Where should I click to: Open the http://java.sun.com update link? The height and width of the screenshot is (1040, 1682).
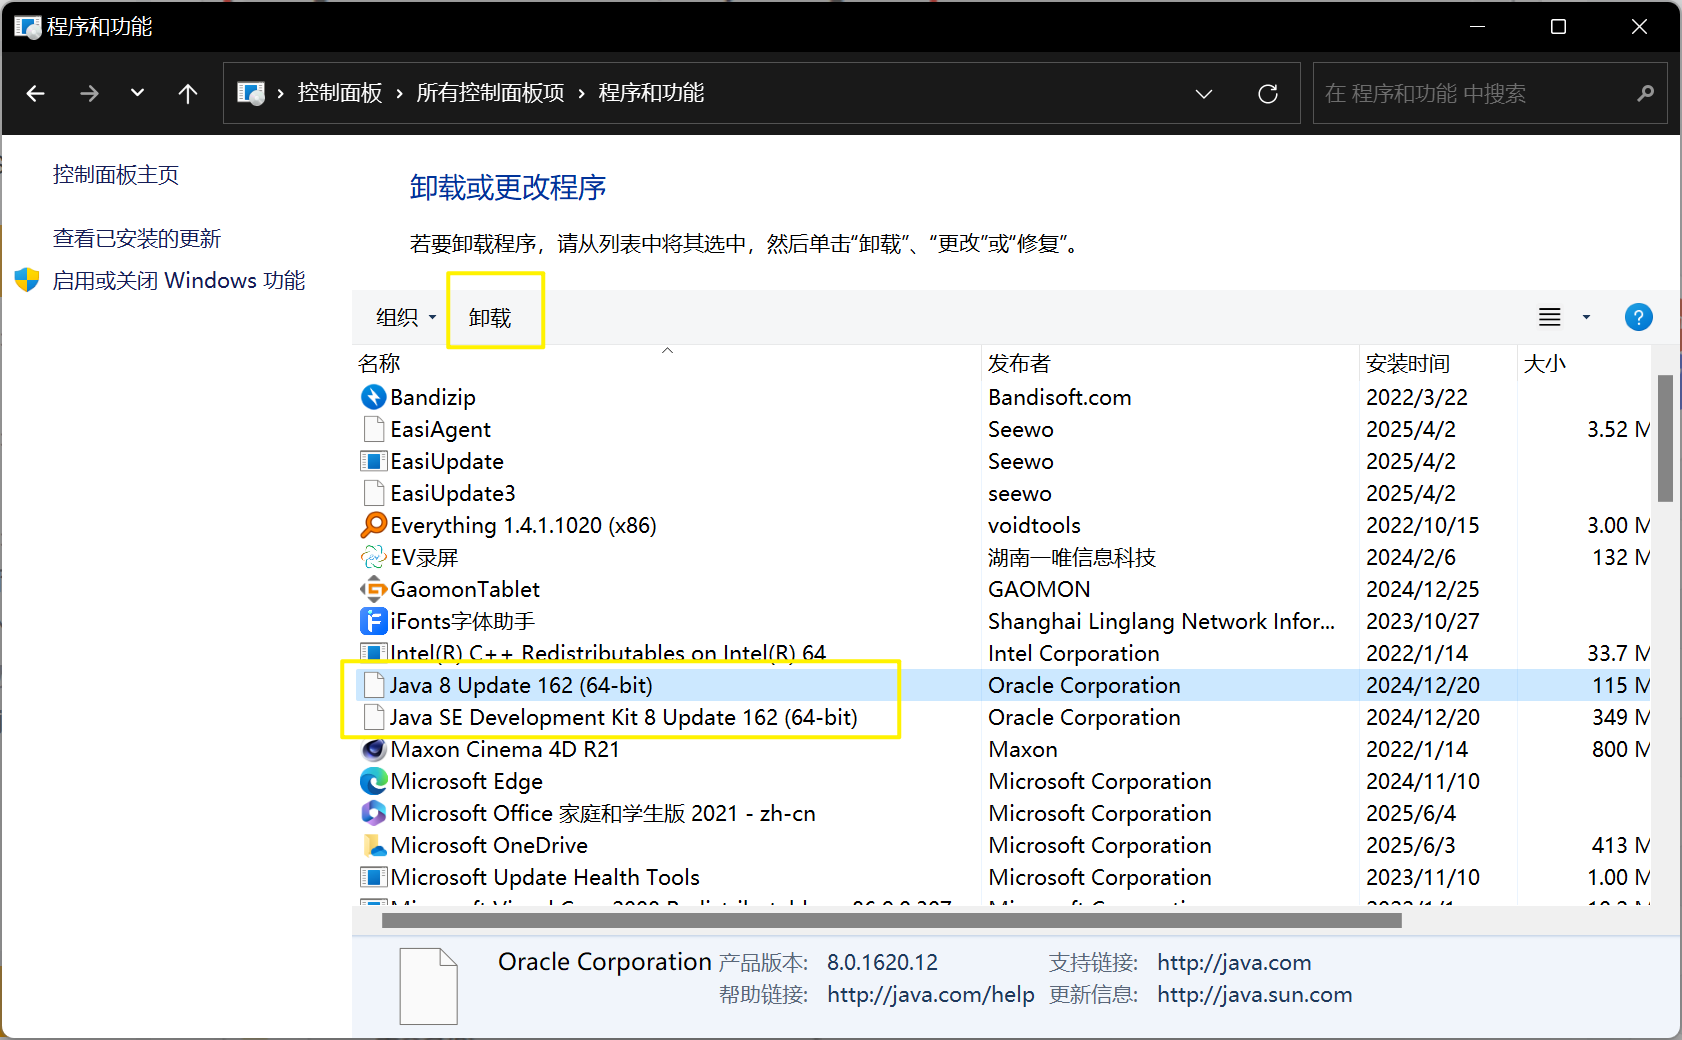pos(1255,994)
